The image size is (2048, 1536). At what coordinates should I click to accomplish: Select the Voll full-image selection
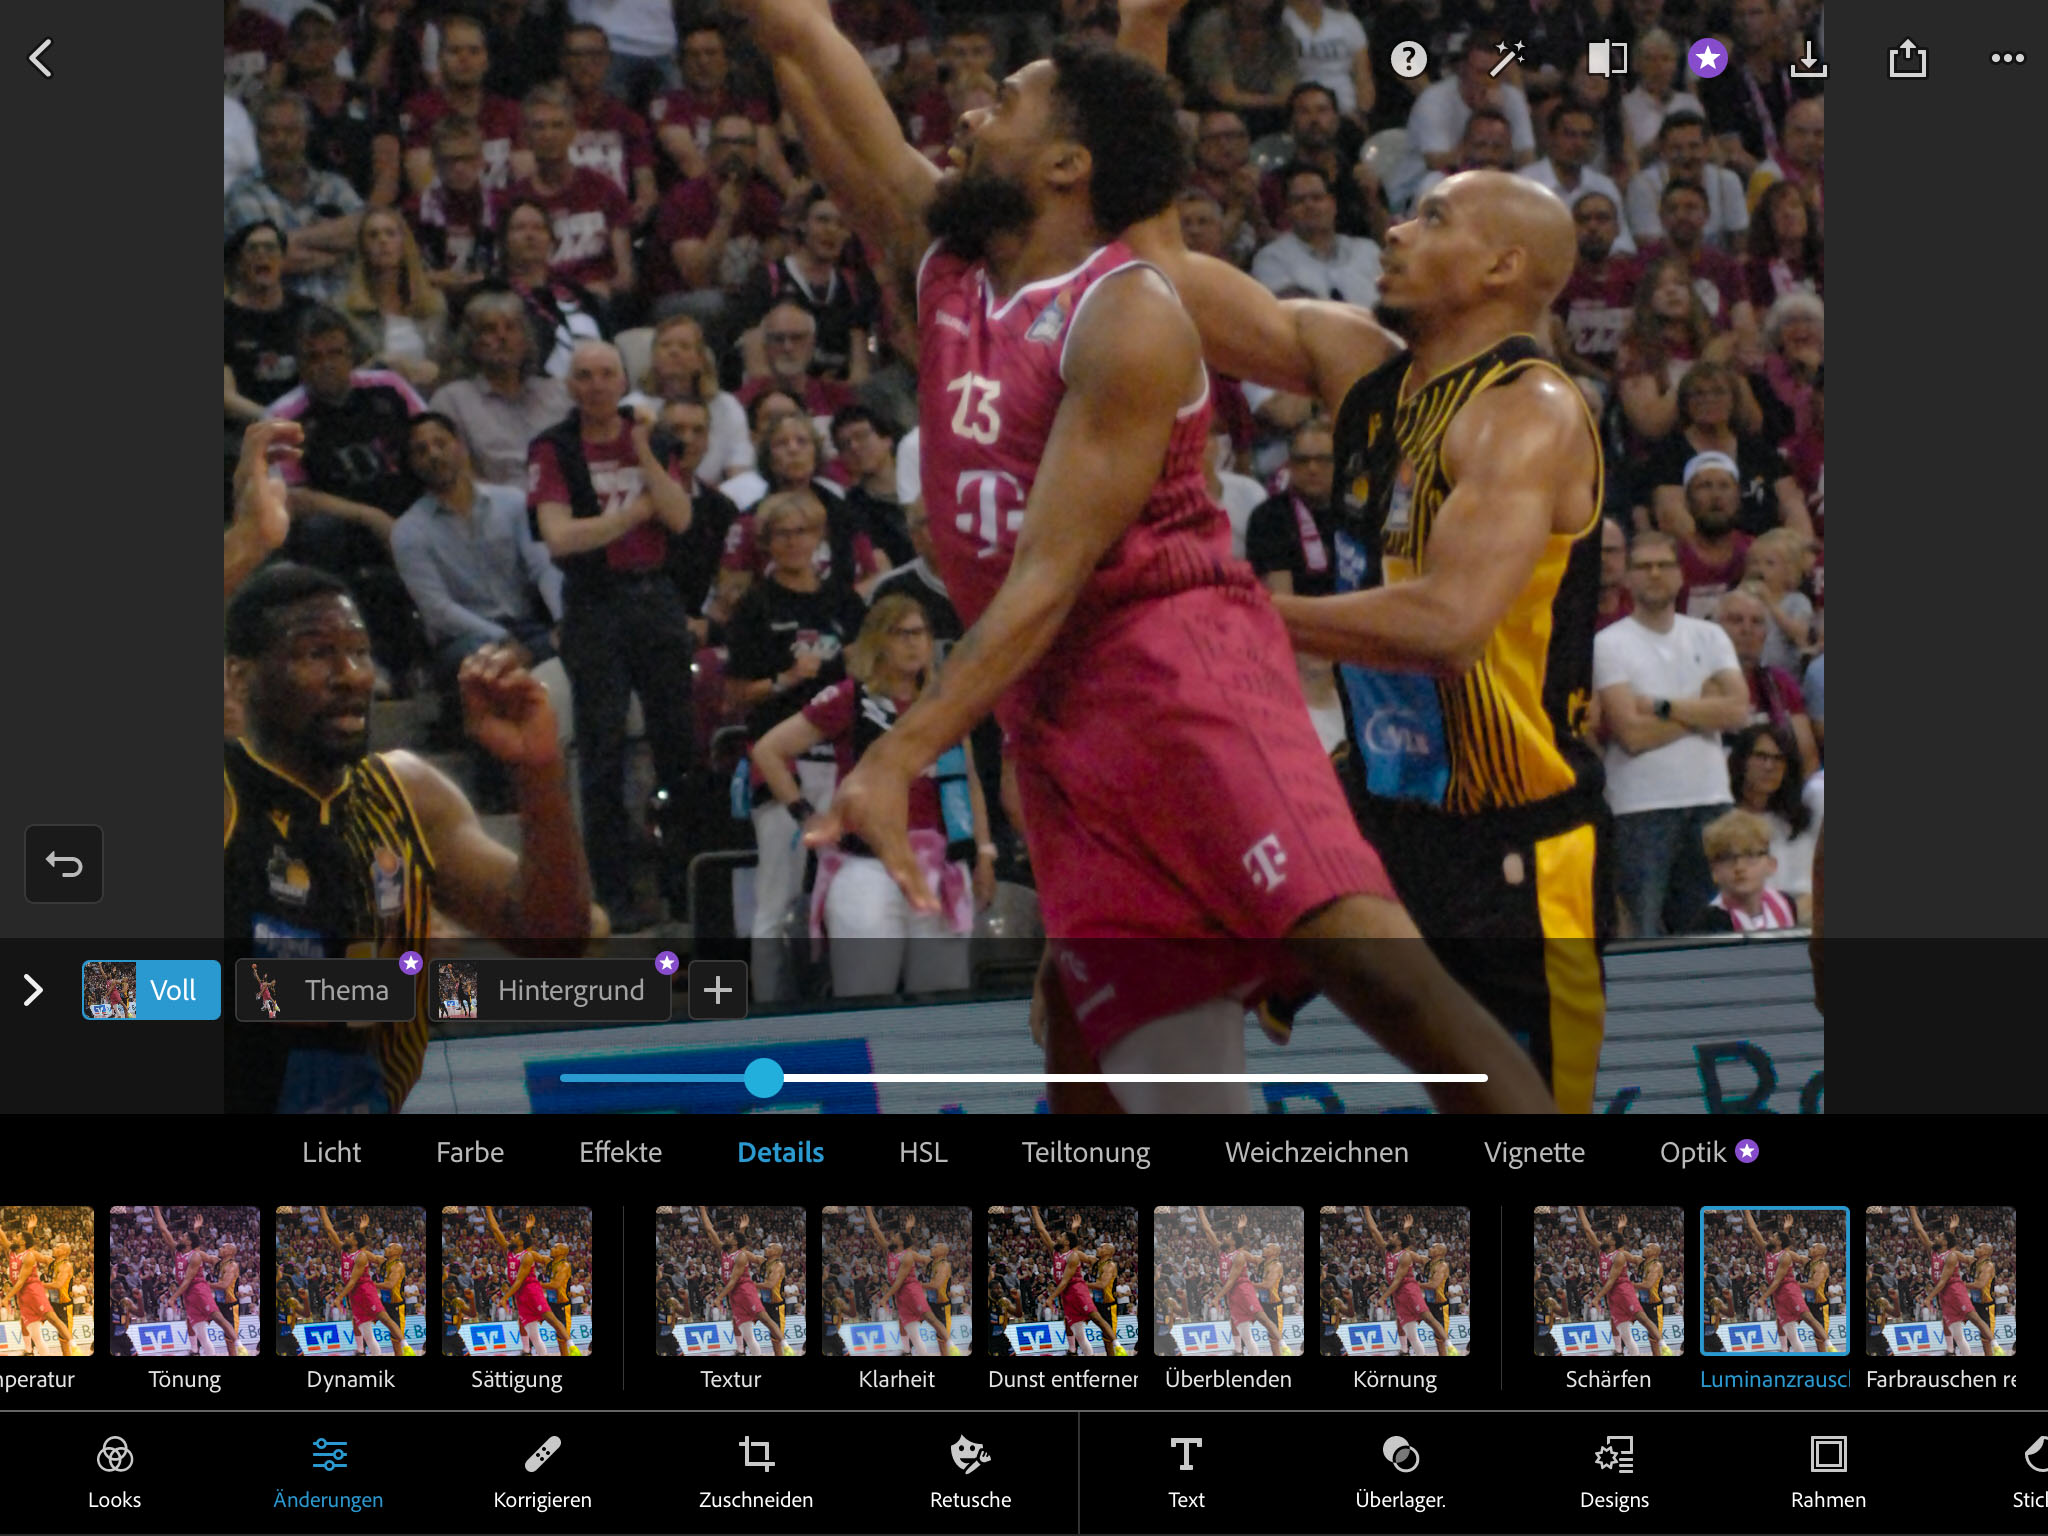[151, 990]
